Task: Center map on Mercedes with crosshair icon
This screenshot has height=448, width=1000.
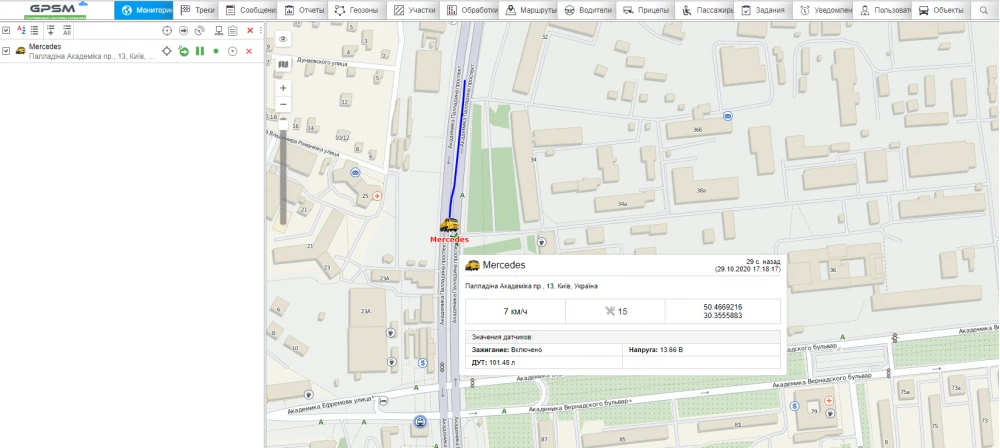Action: (166, 50)
